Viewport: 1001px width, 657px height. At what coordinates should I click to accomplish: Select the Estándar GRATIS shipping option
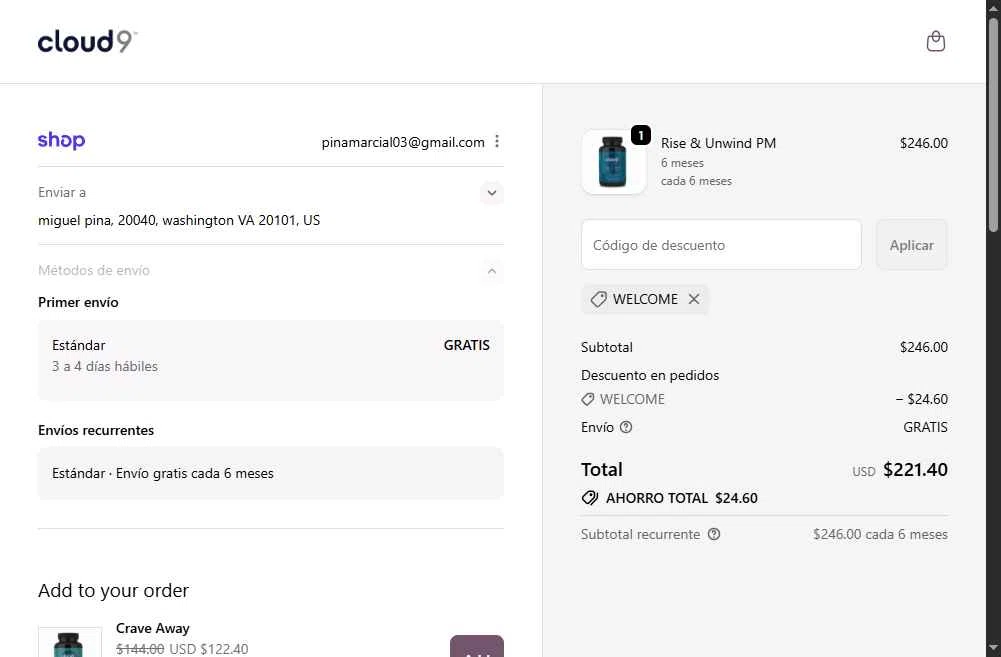tap(271, 360)
